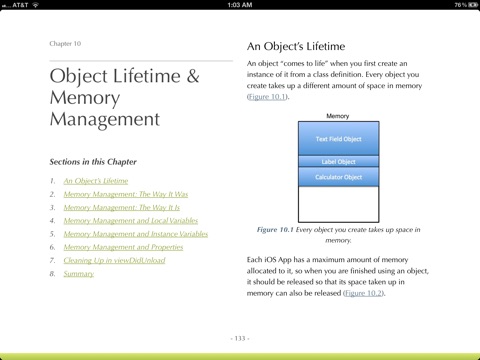Tap the 76% battery percentage text
The width and height of the screenshot is (480, 360).
point(461,5)
